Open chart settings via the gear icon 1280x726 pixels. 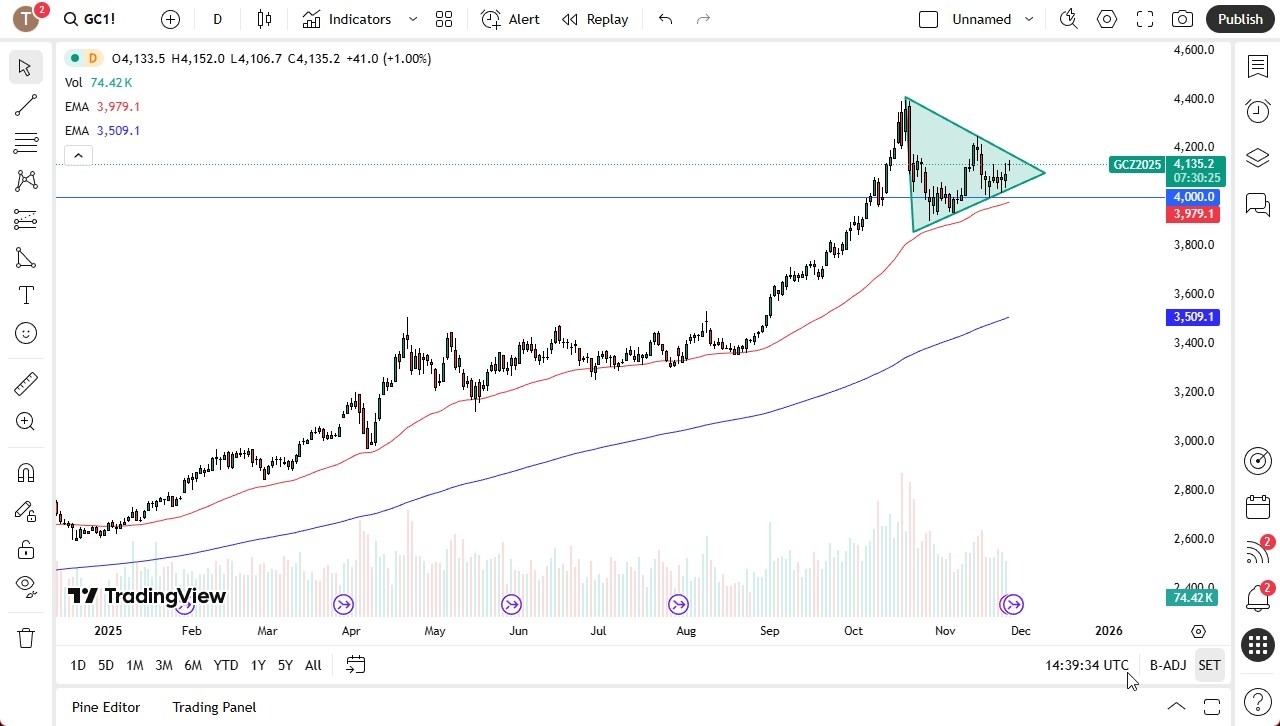coord(1106,18)
